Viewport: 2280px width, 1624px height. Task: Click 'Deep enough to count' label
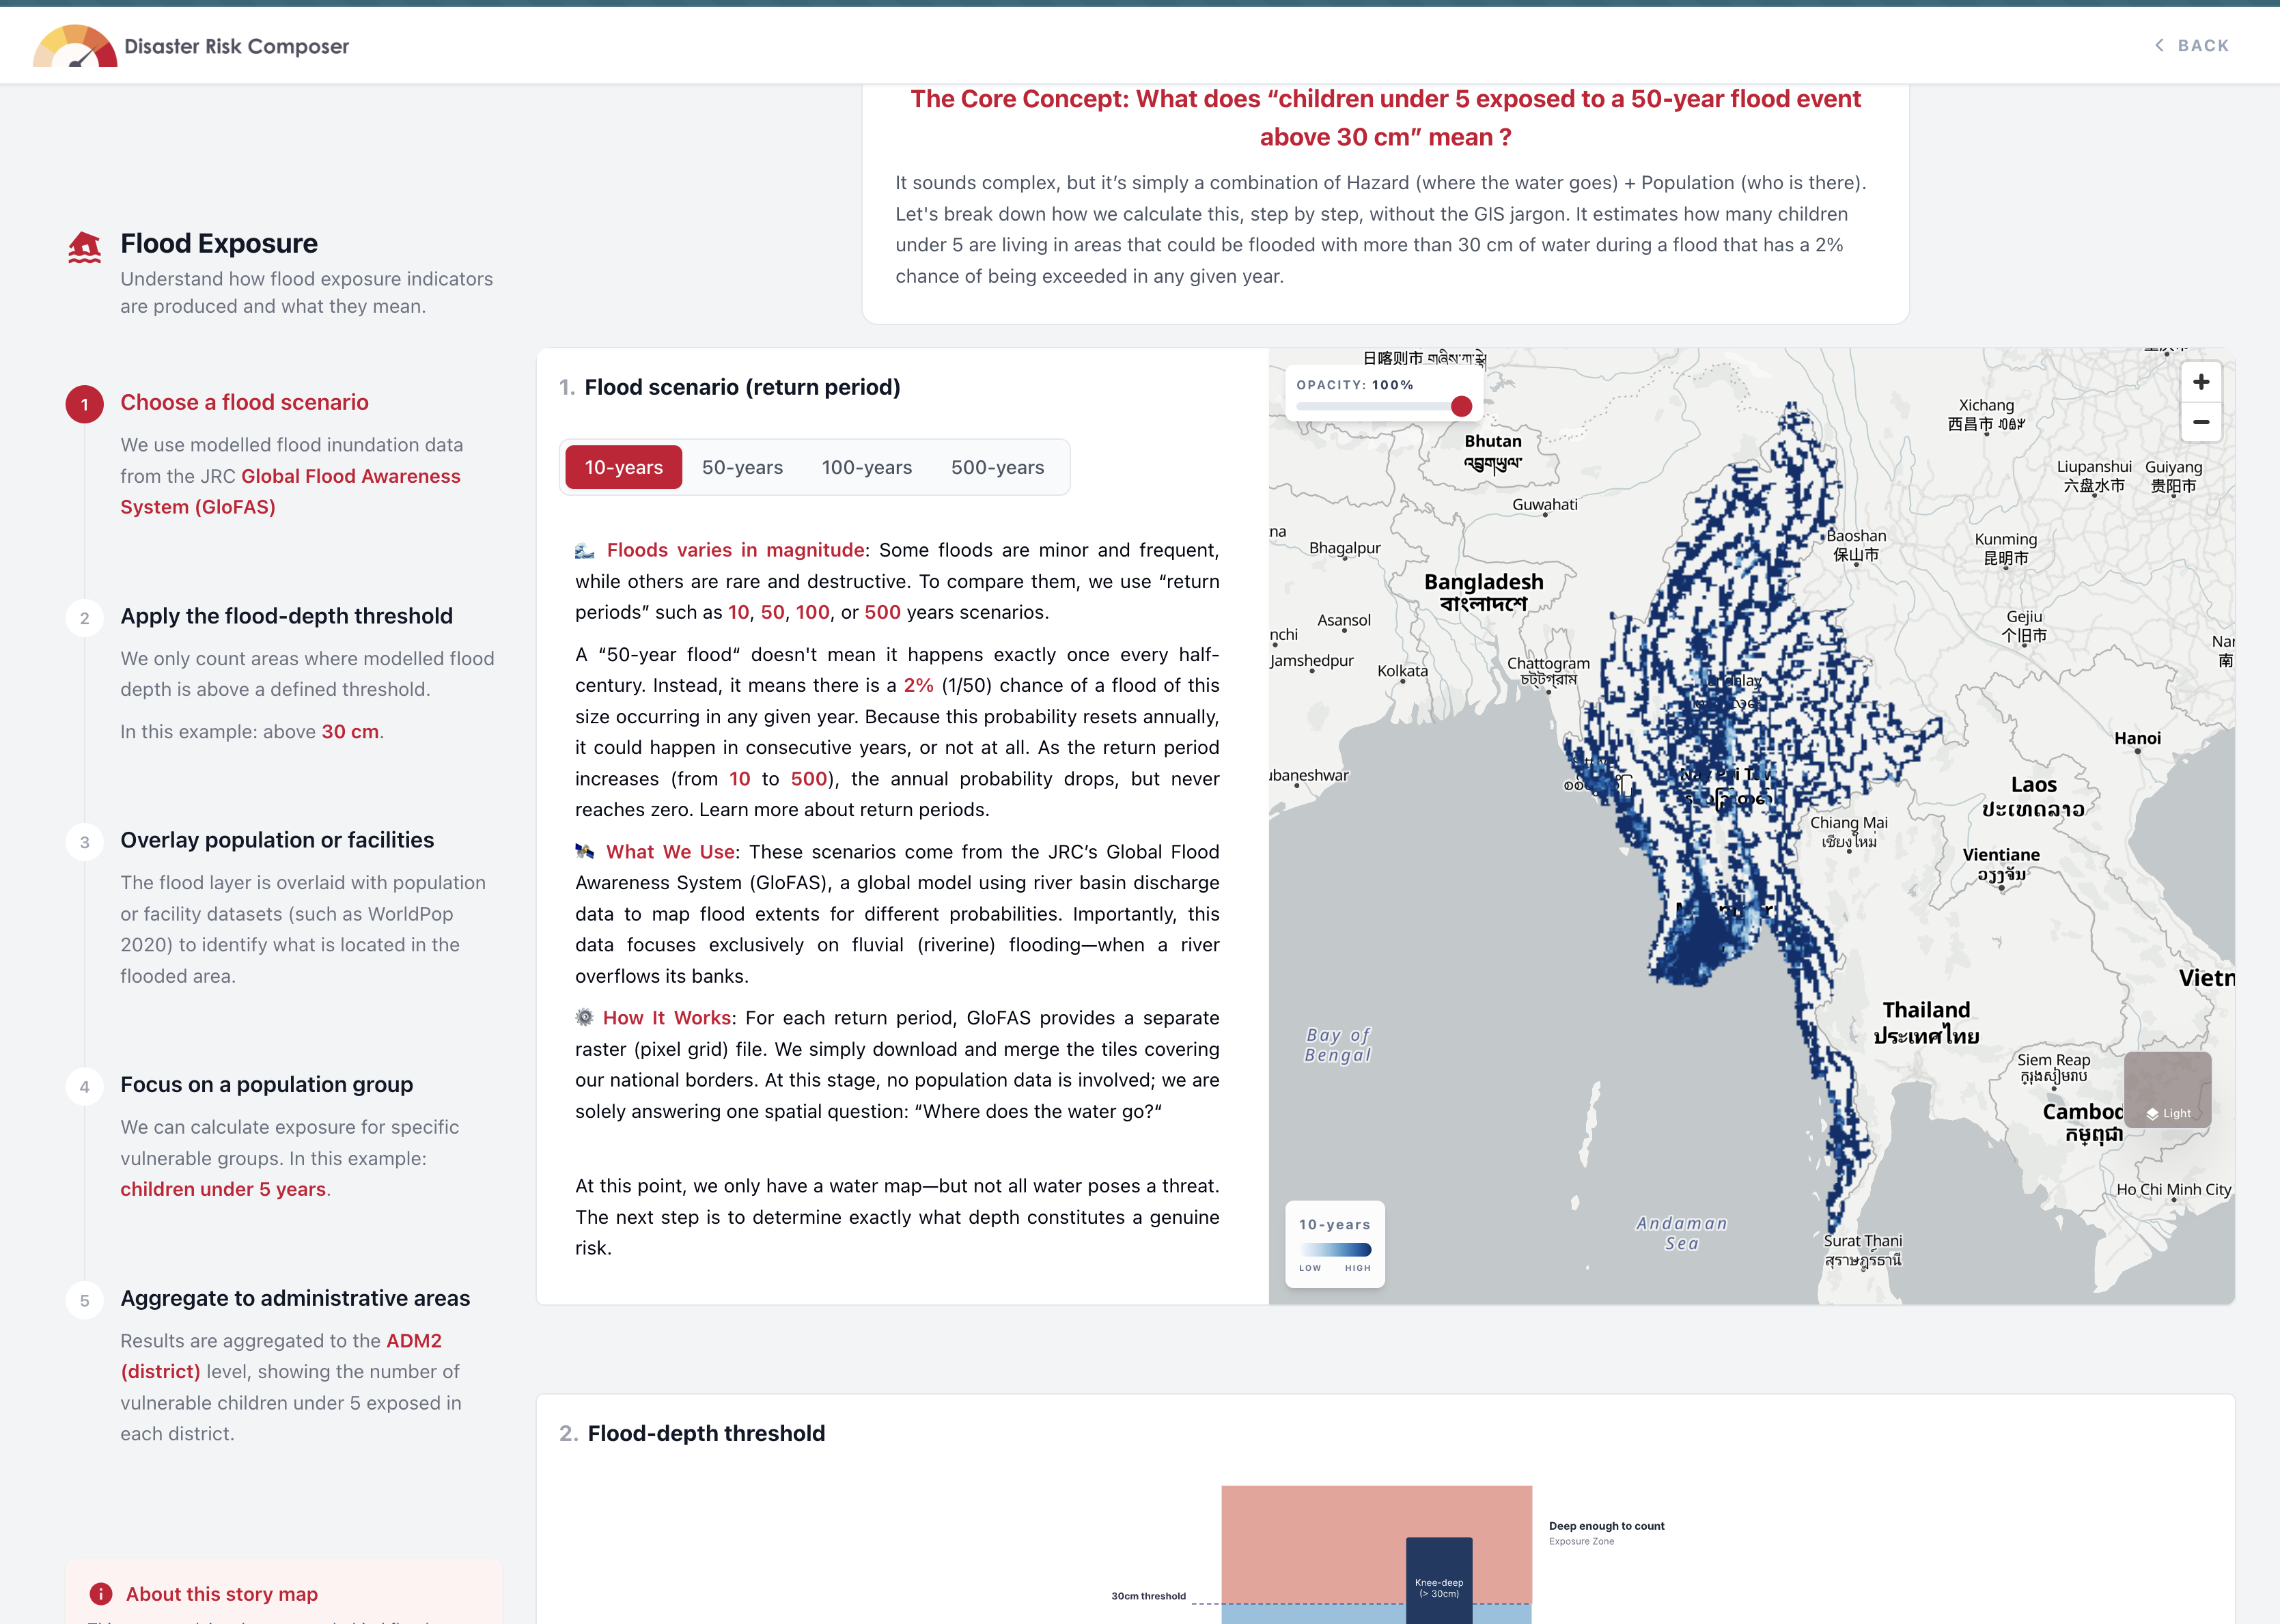(1607, 1526)
